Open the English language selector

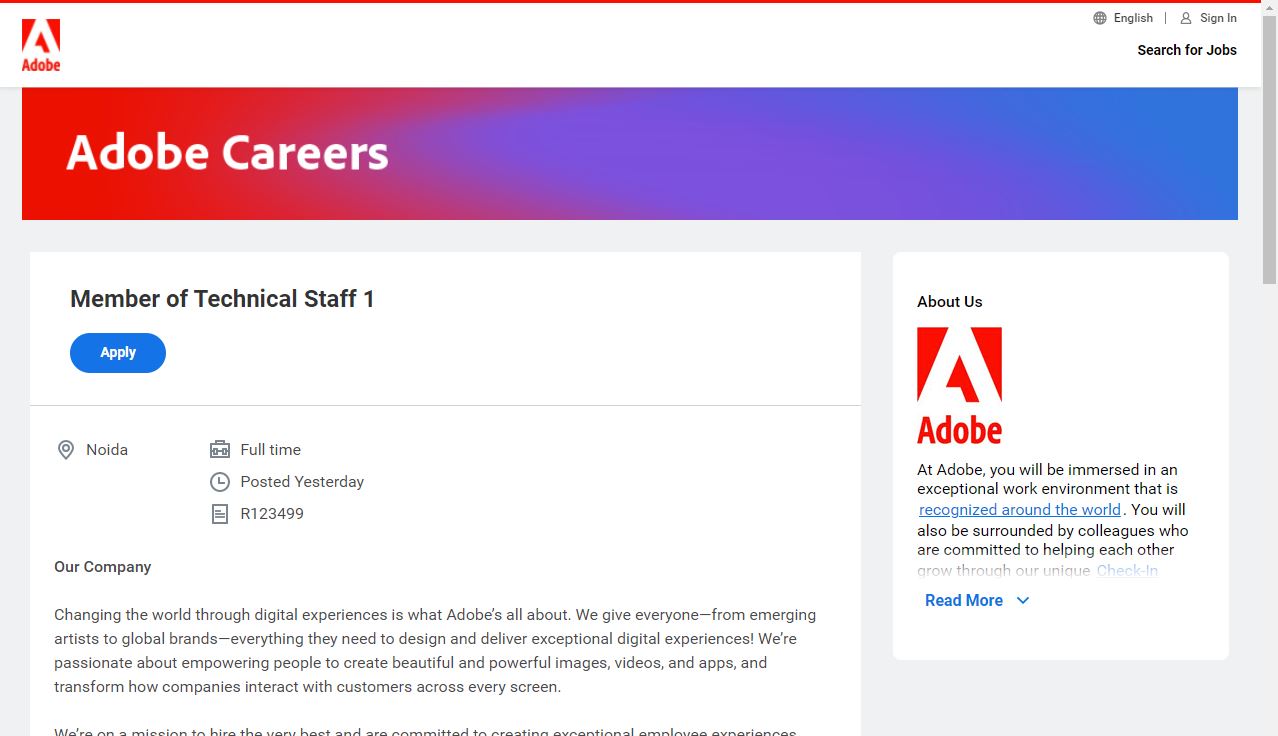click(x=1133, y=18)
